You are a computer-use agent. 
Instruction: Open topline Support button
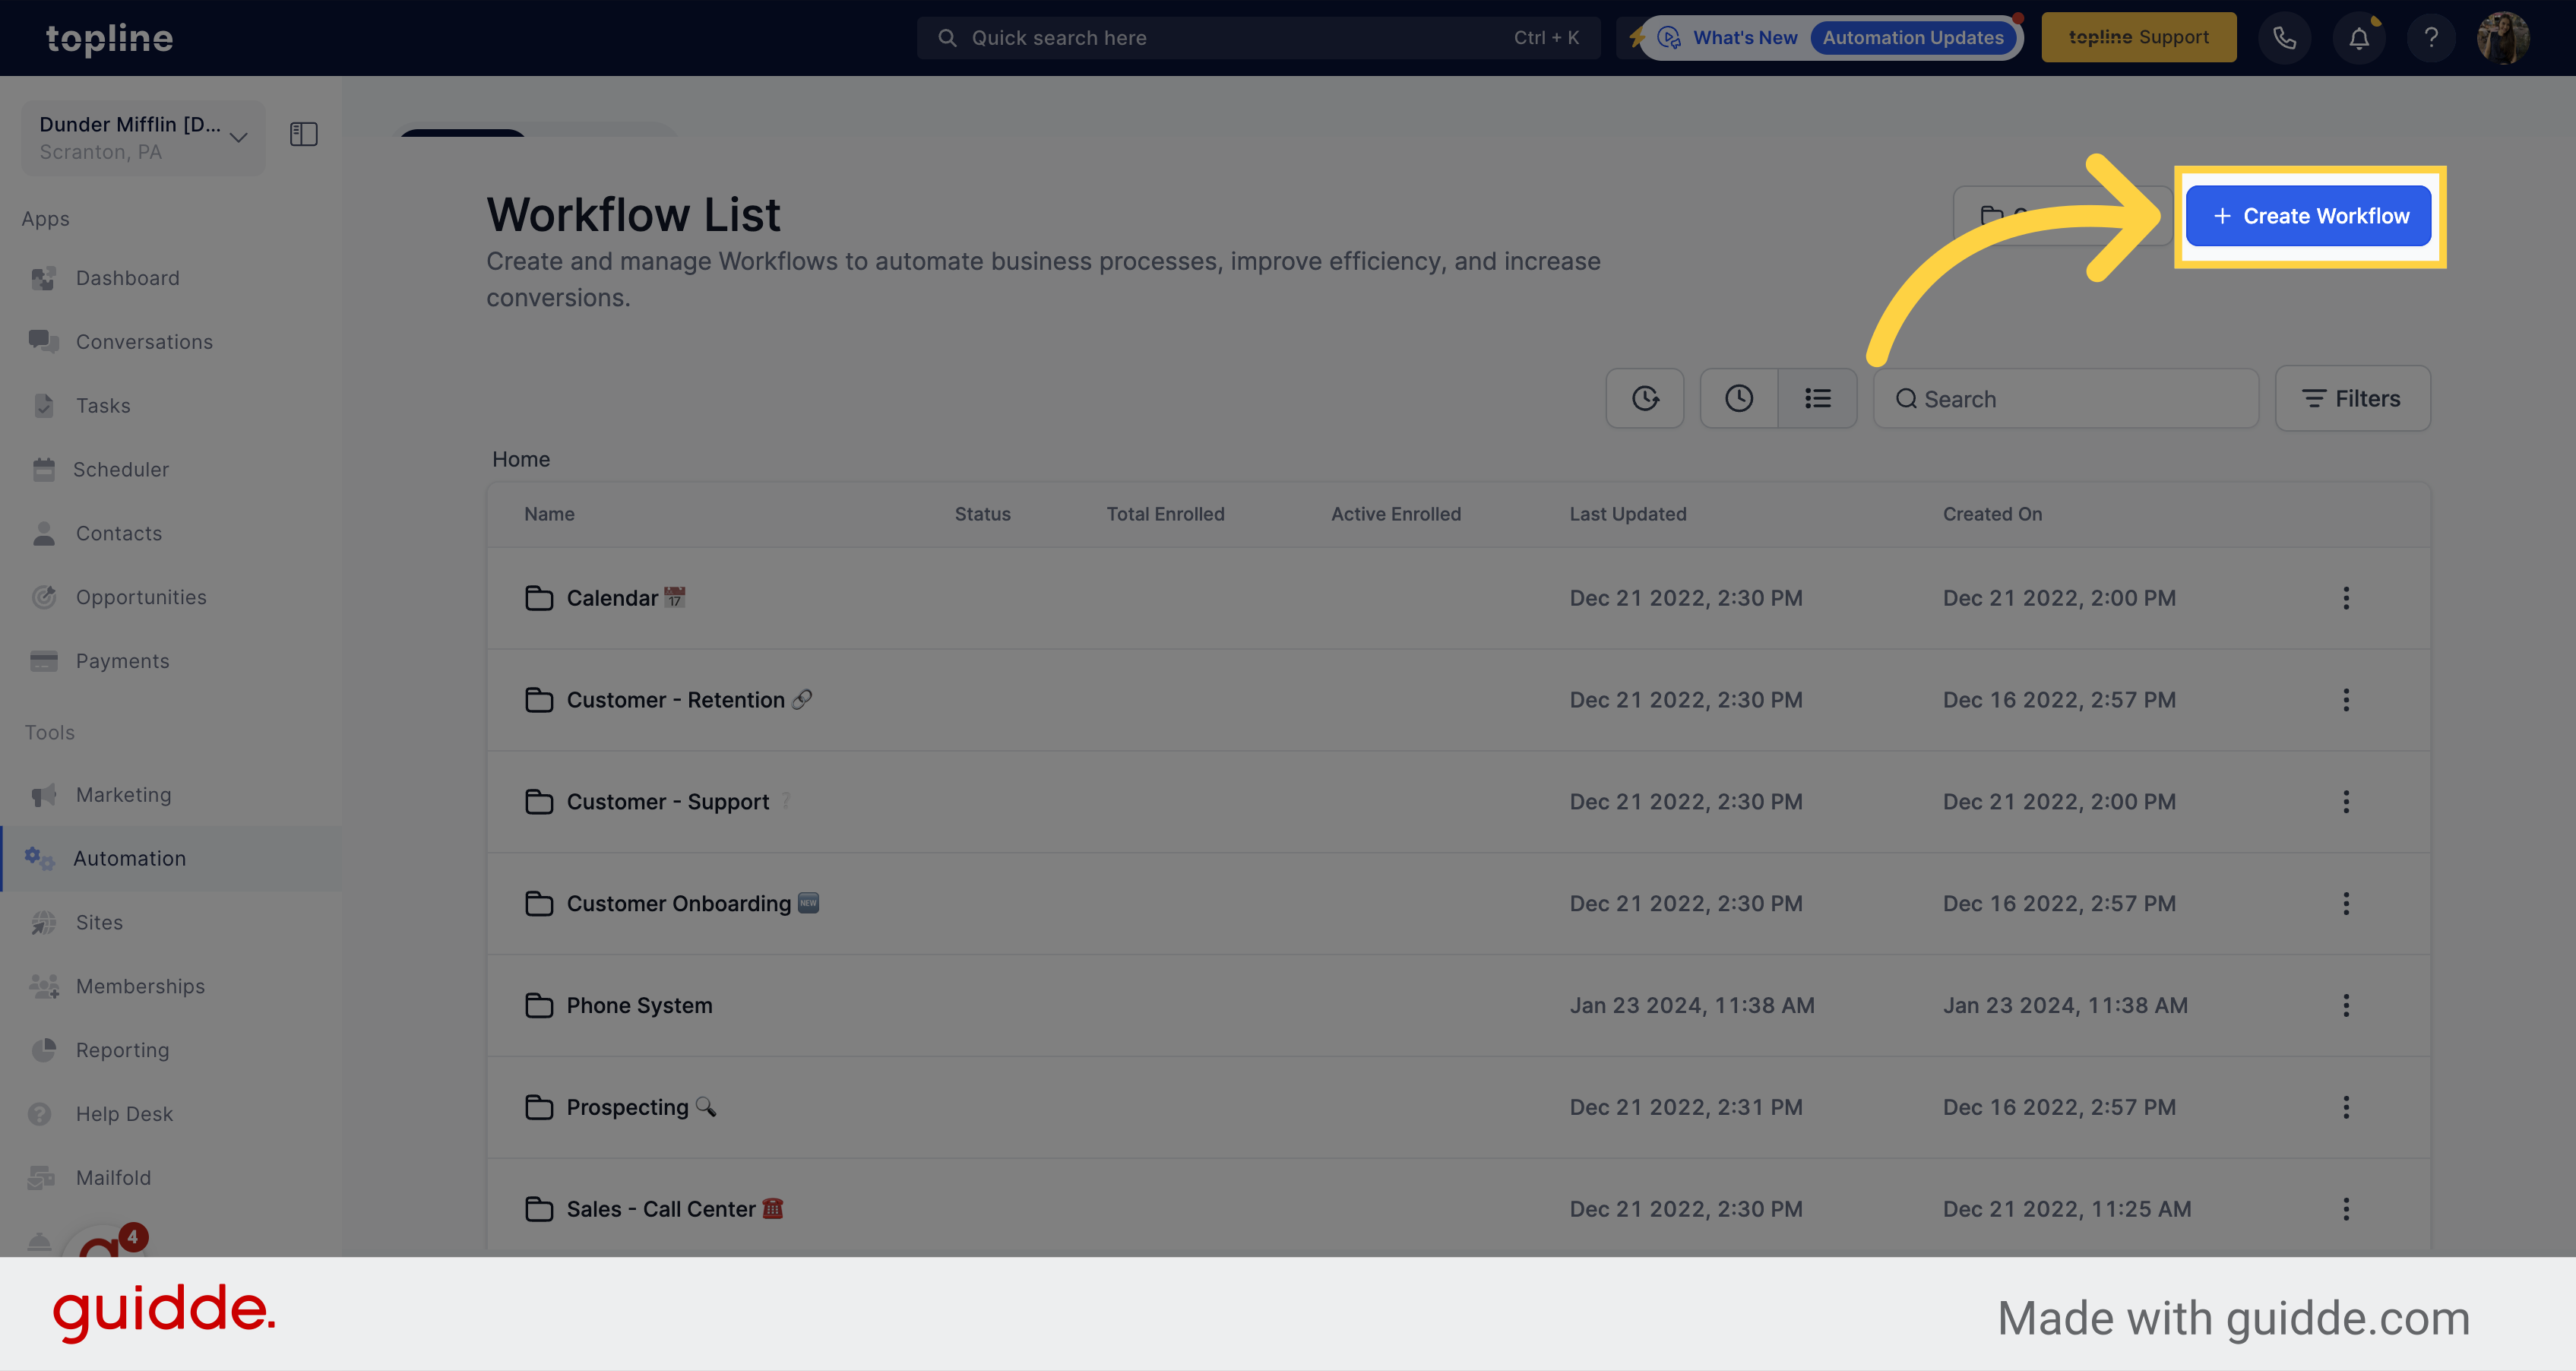2138,36
